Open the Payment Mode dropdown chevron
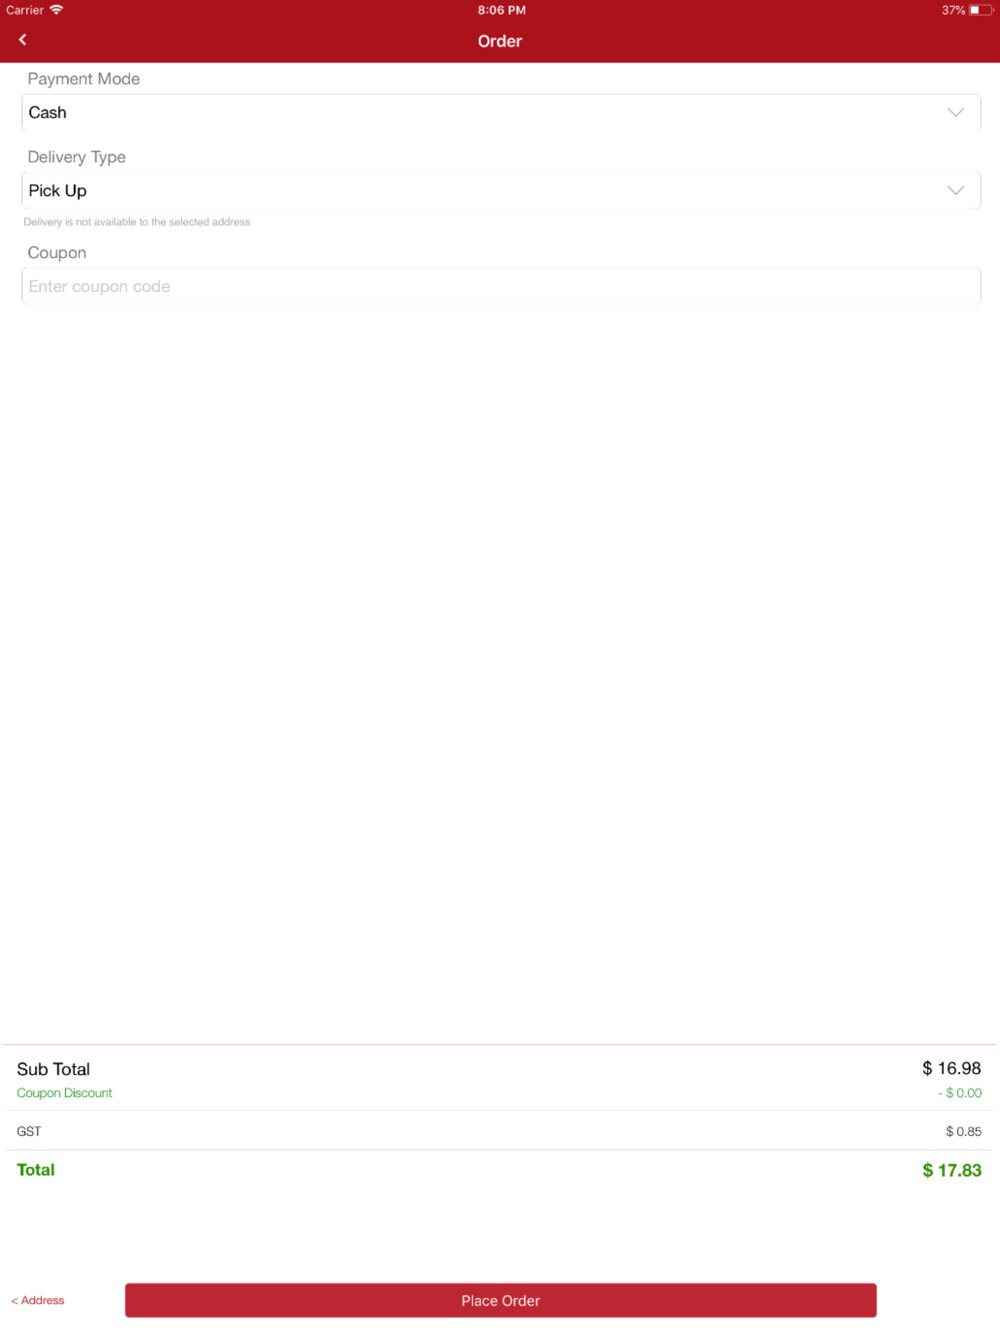The width and height of the screenshot is (1000, 1334). (955, 113)
